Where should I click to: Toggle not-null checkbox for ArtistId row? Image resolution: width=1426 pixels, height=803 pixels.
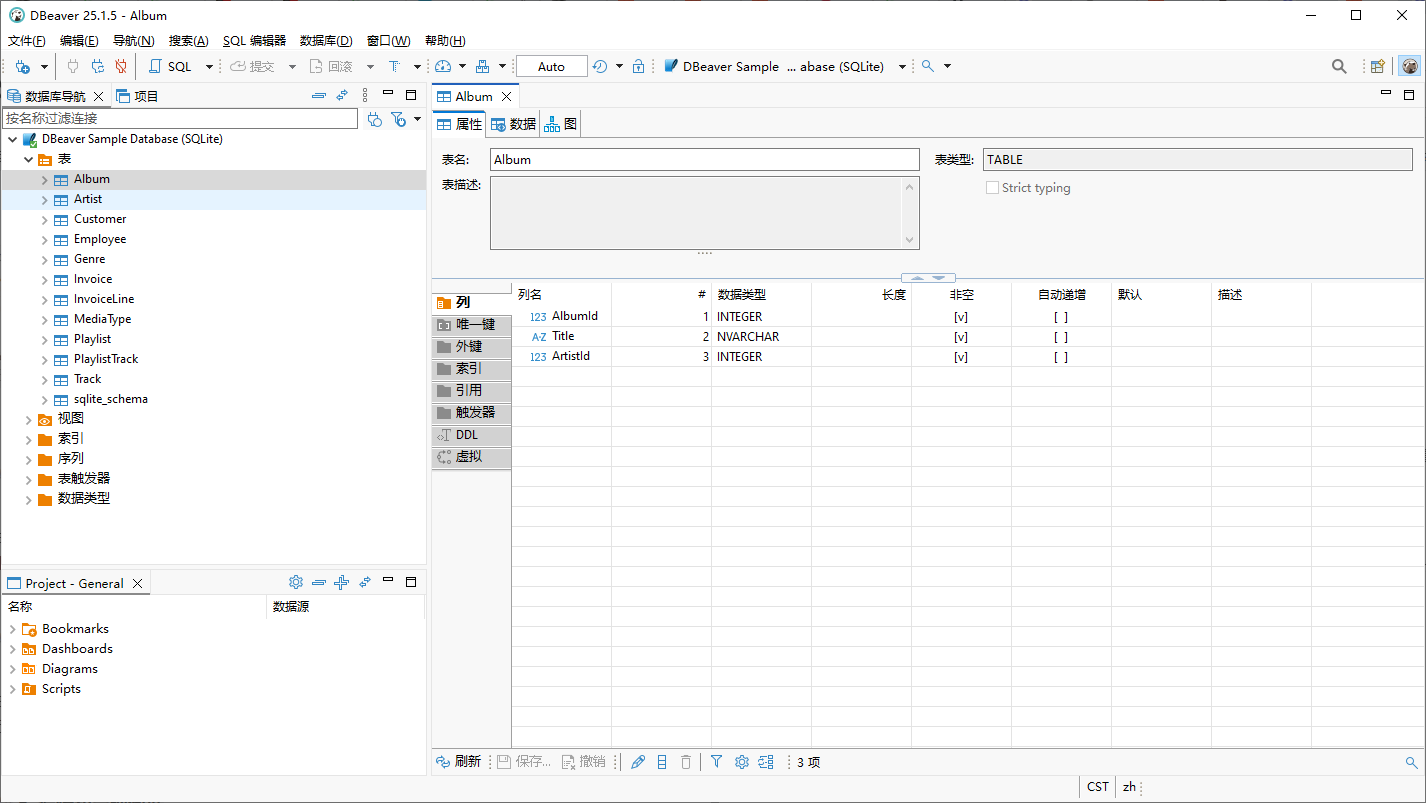[961, 357]
